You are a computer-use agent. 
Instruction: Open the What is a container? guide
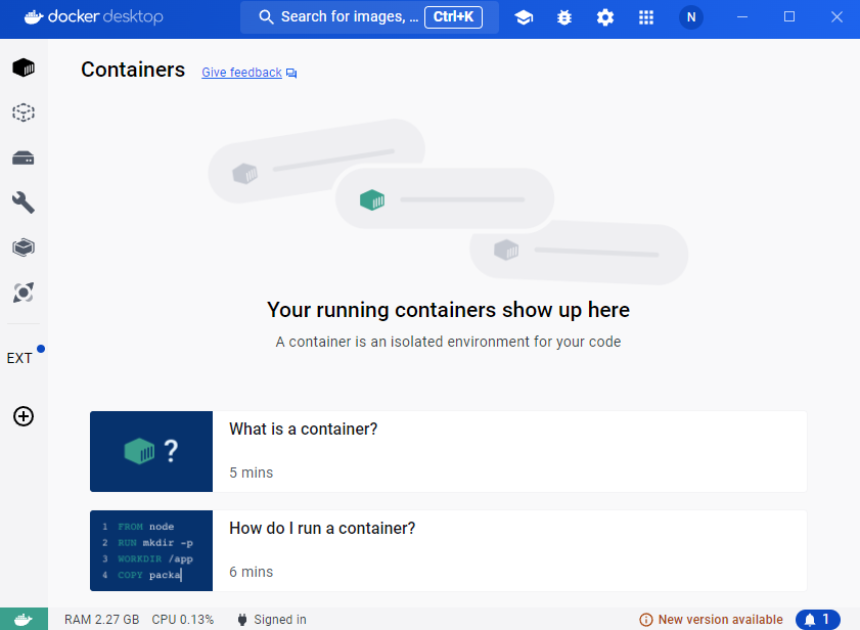point(448,451)
